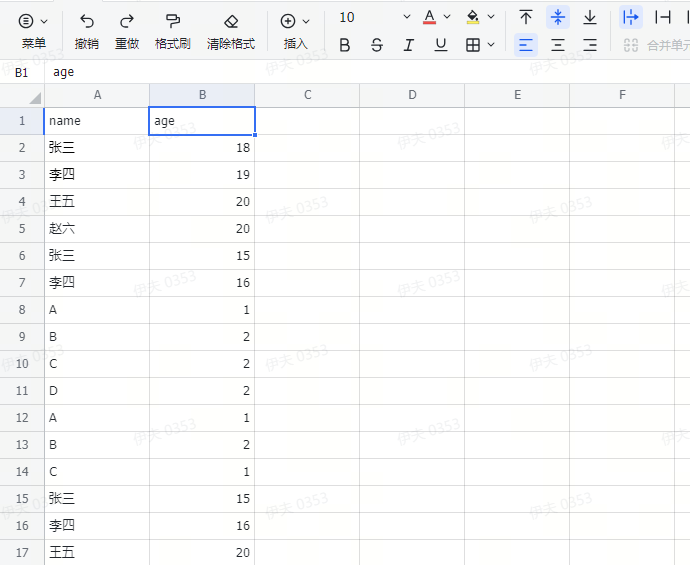Toggle strikethrough formatting
Screen dimensions: 690x565
click(x=377, y=45)
